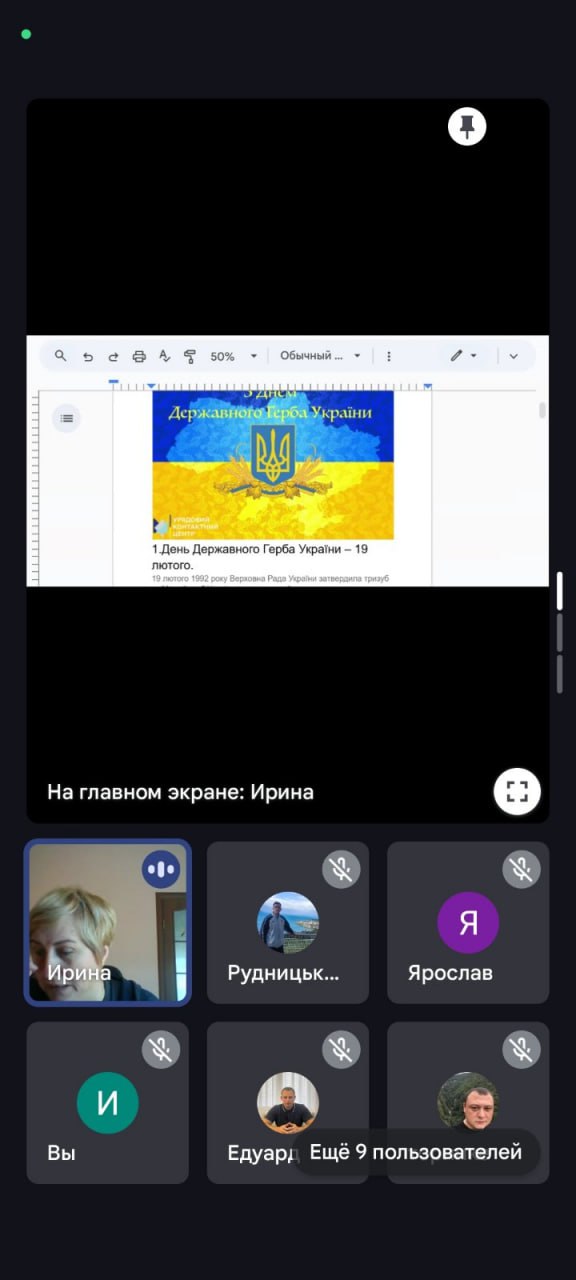Screen dimensions: 576x1280
Task: Open fullscreen view of the shared presentation
Action: click(517, 792)
